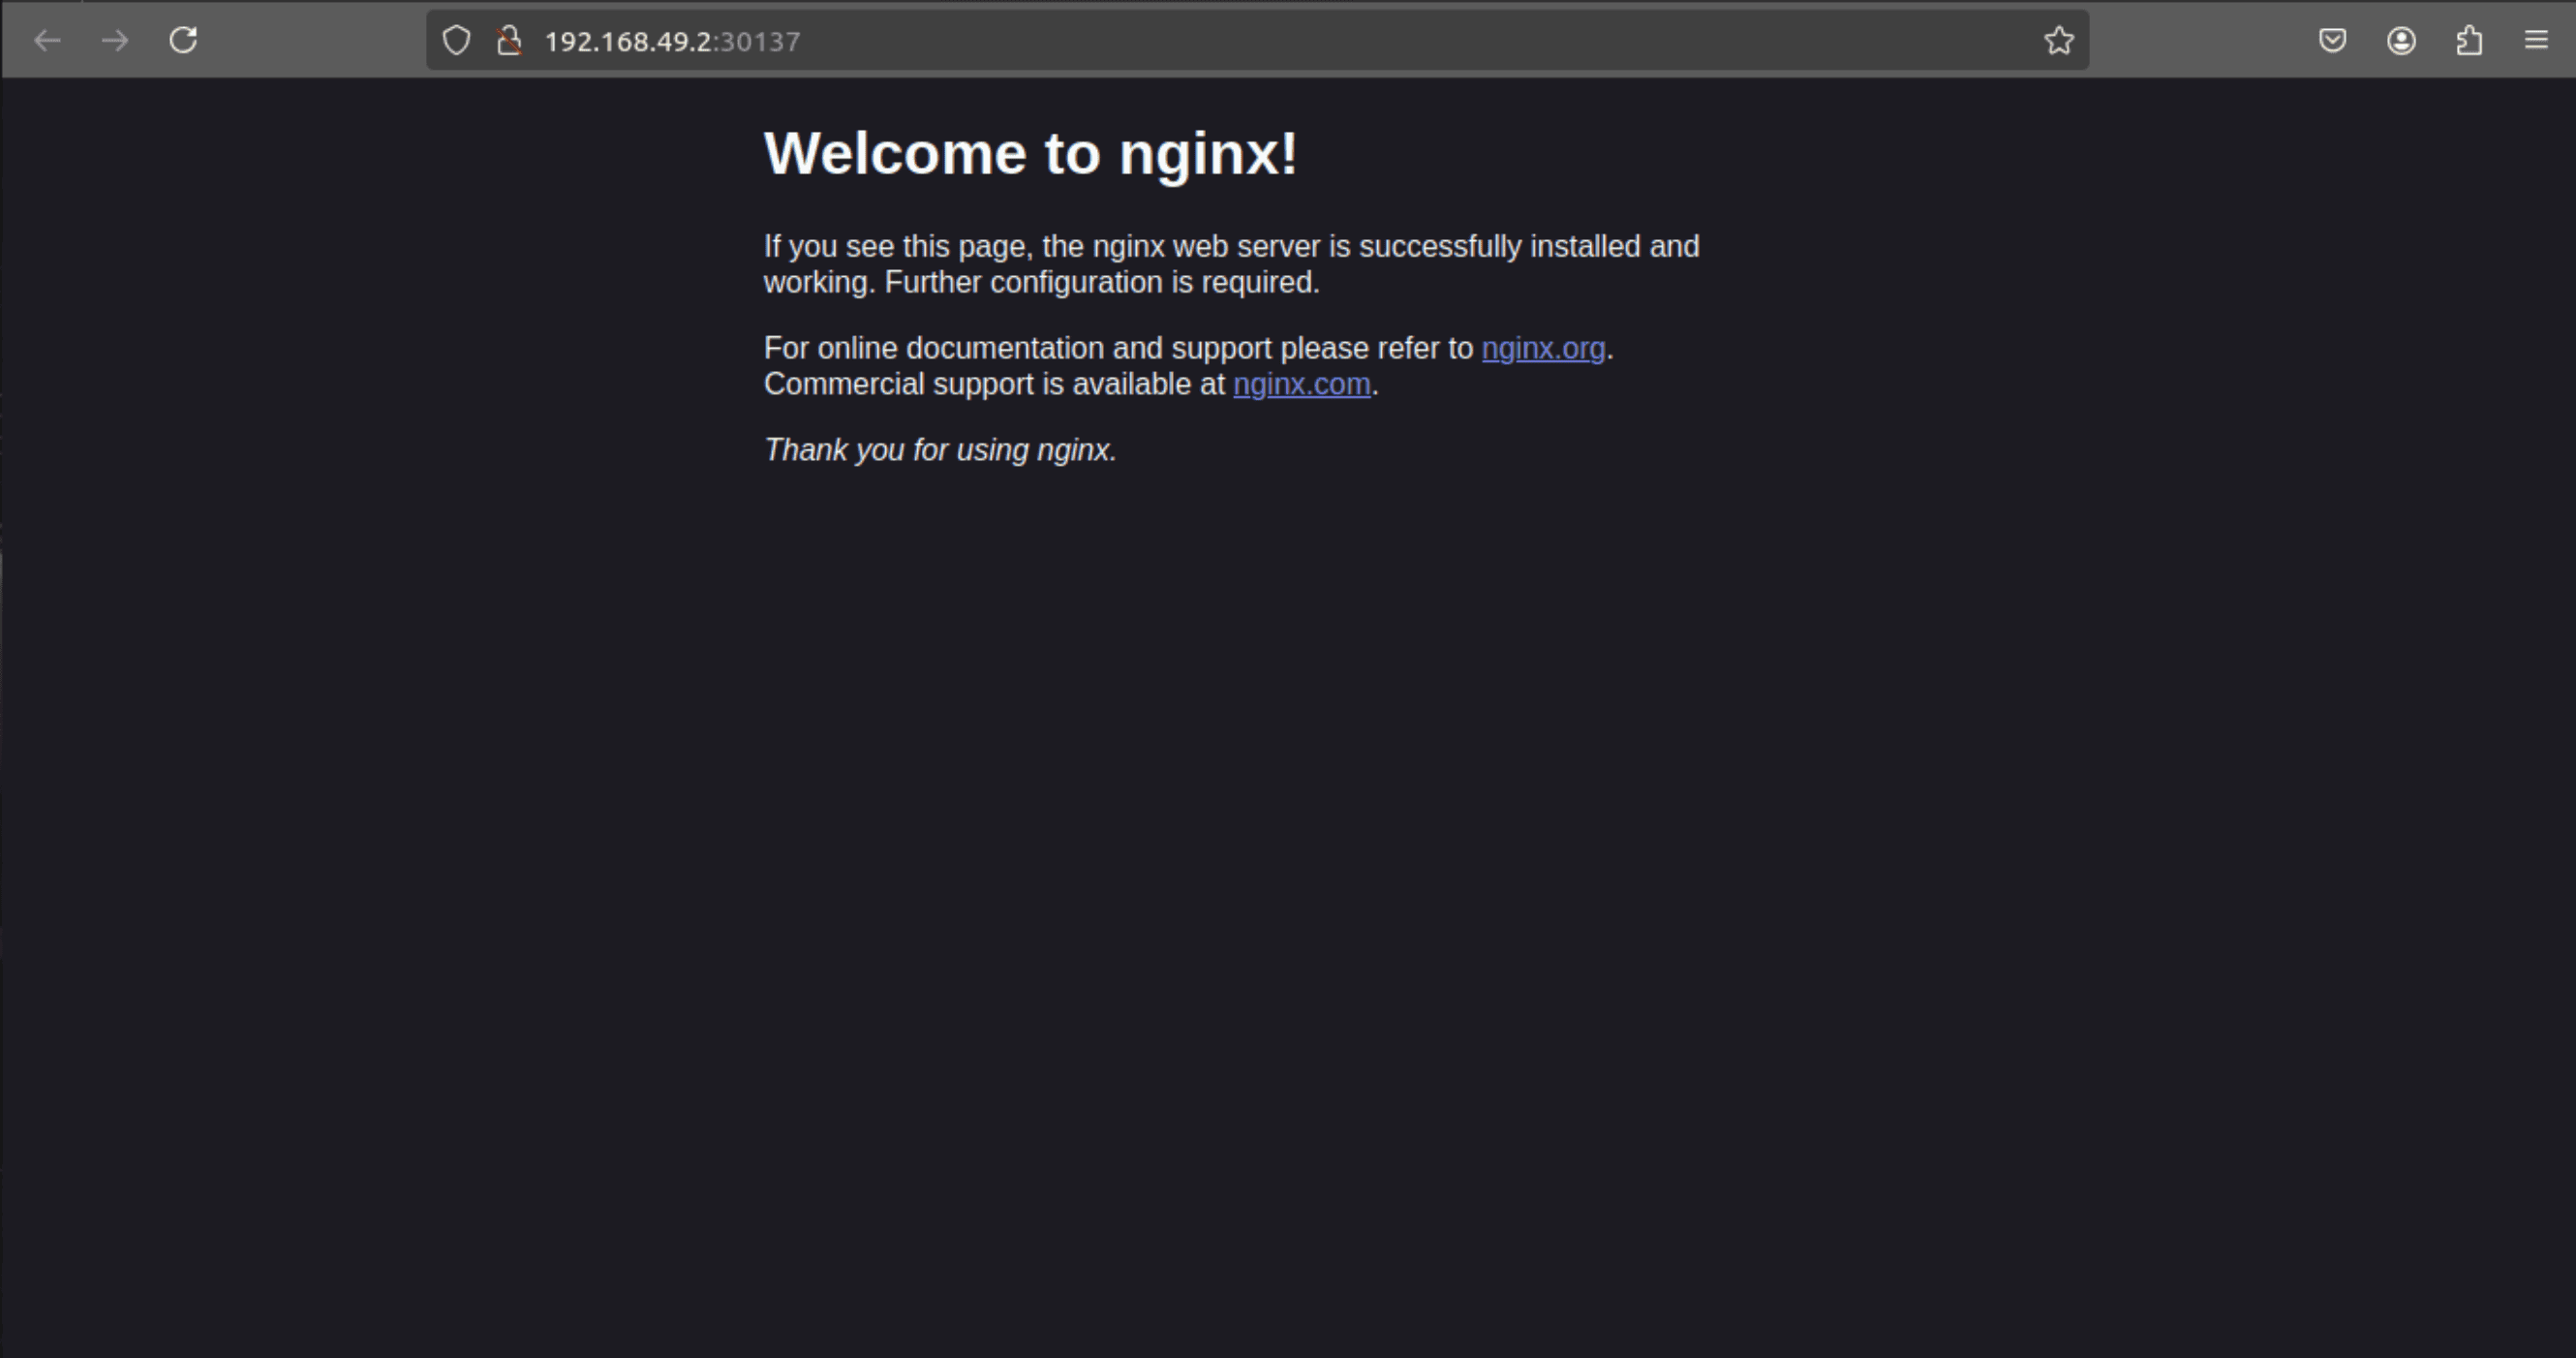
Task: Click the 'Thank you for using nginx.' text
Action: (940, 450)
